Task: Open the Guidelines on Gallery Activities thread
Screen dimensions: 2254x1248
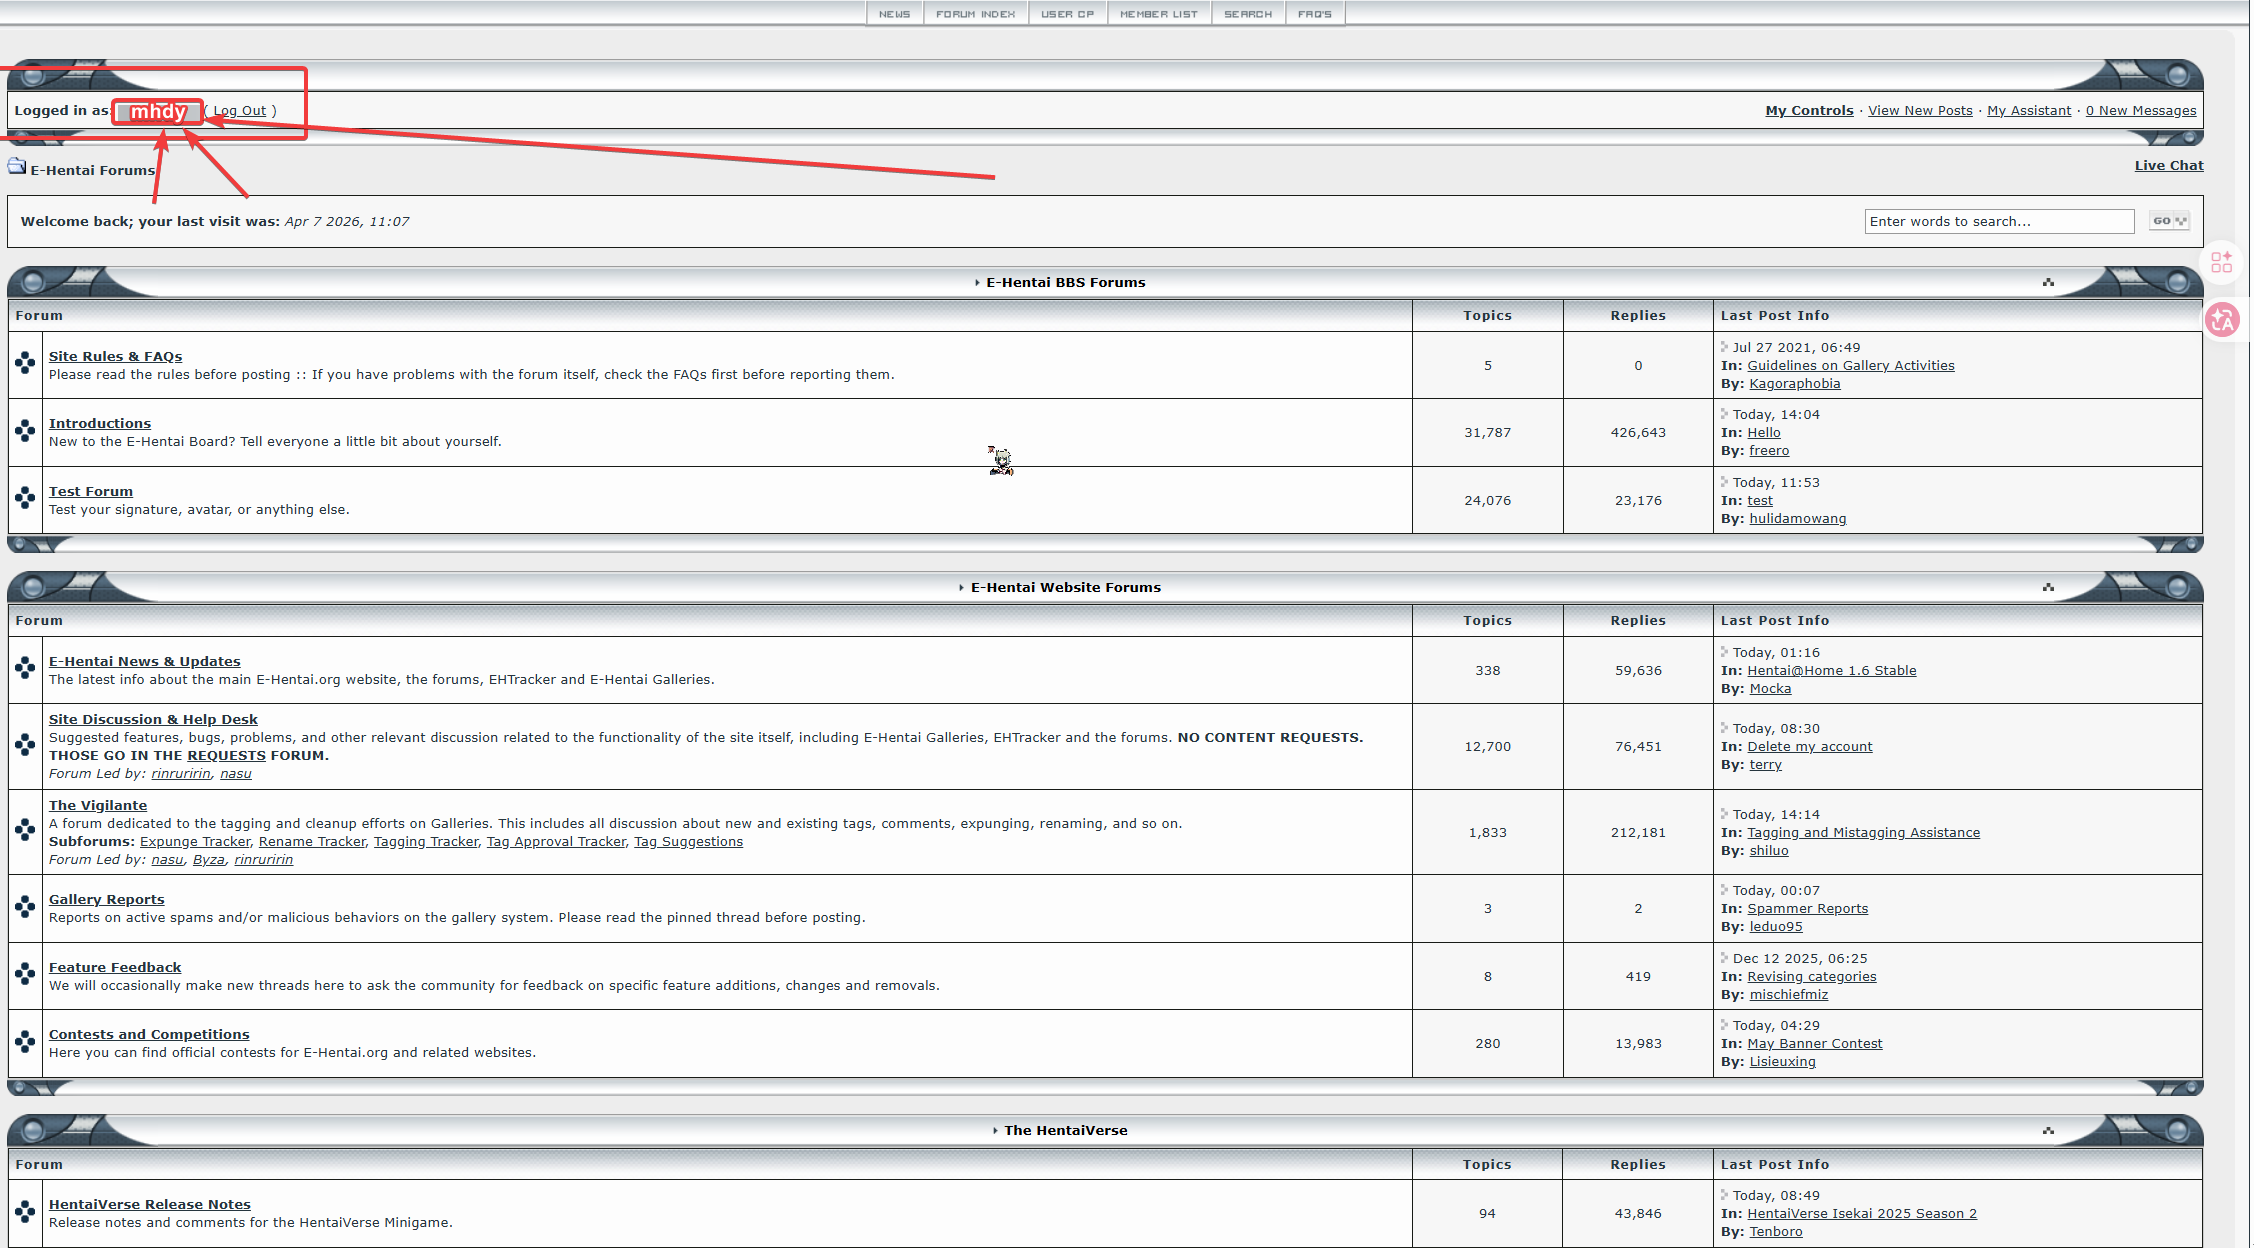Action: pyautogui.click(x=1850, y=366)
